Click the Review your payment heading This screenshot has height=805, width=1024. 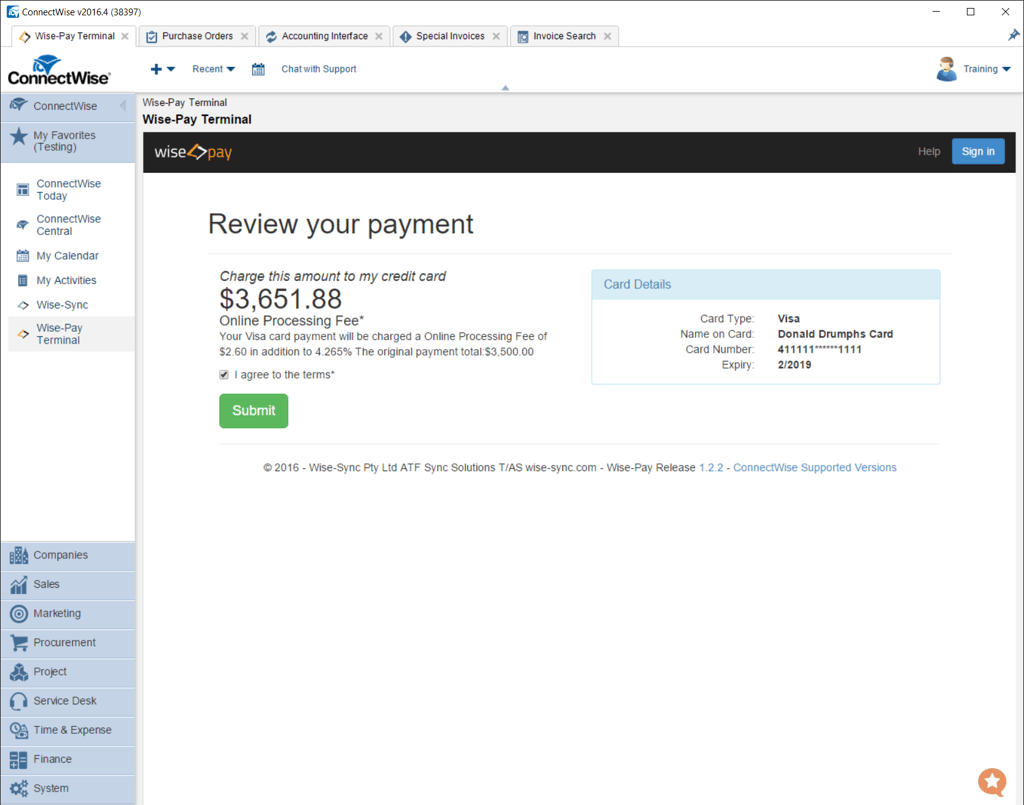(340, 224)
